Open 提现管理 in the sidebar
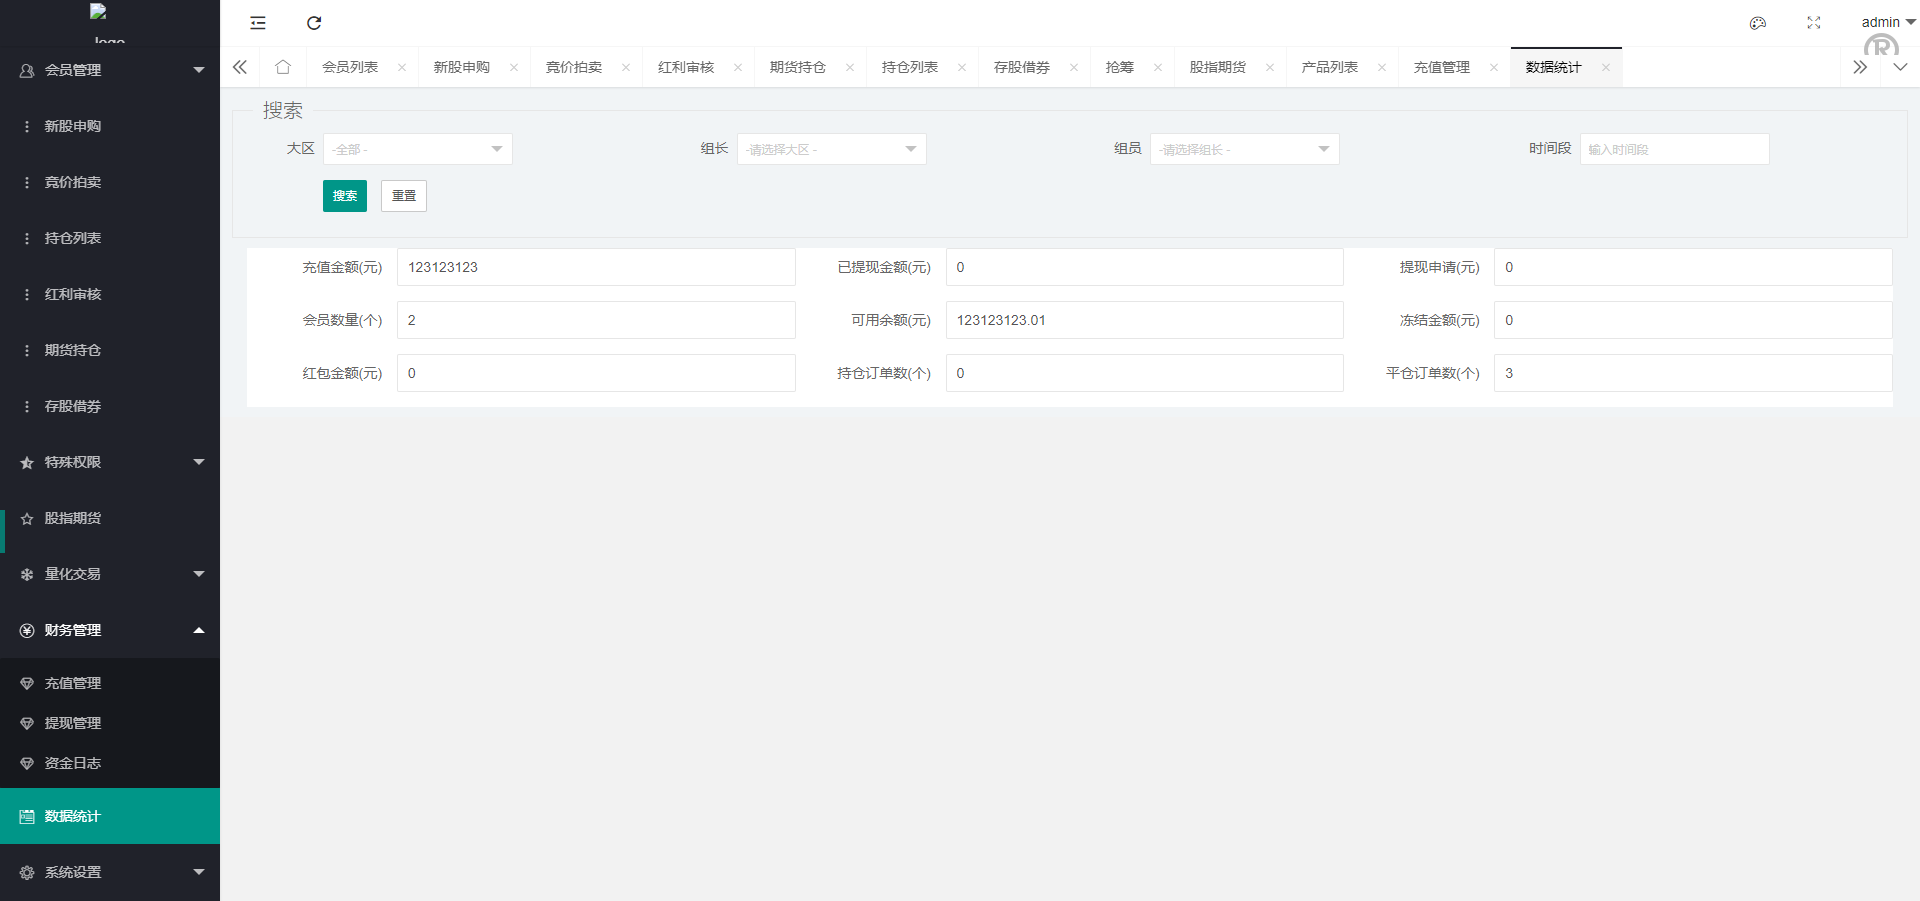 (73, 723)
